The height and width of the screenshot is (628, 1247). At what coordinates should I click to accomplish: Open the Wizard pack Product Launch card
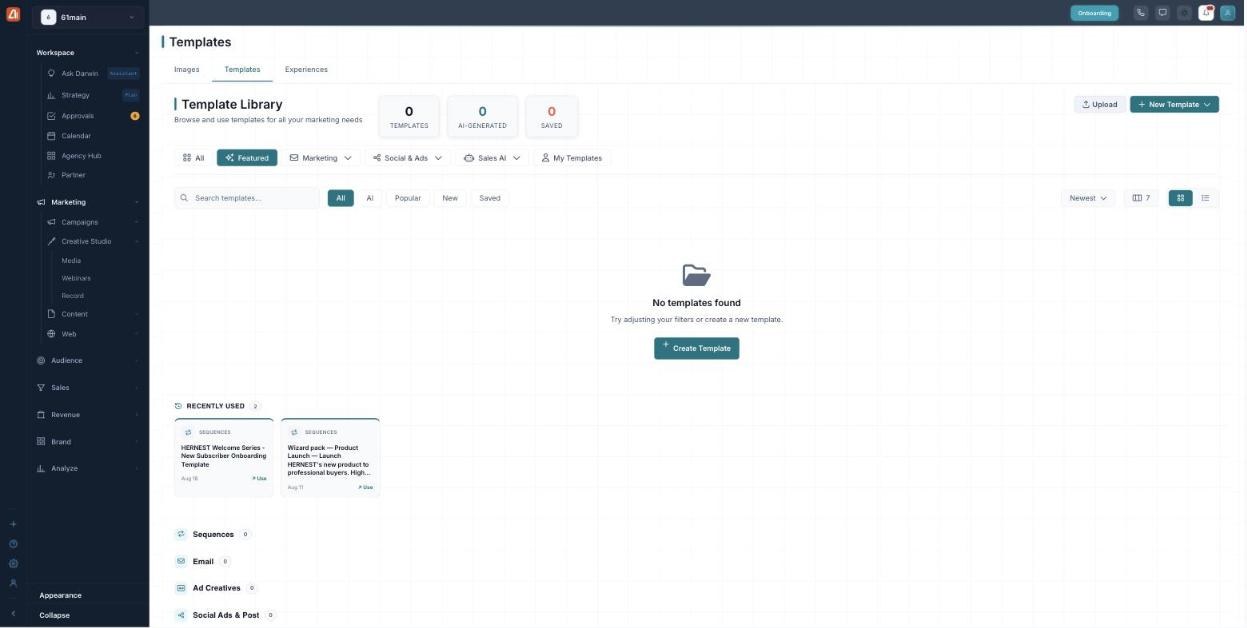click(330, 457)
